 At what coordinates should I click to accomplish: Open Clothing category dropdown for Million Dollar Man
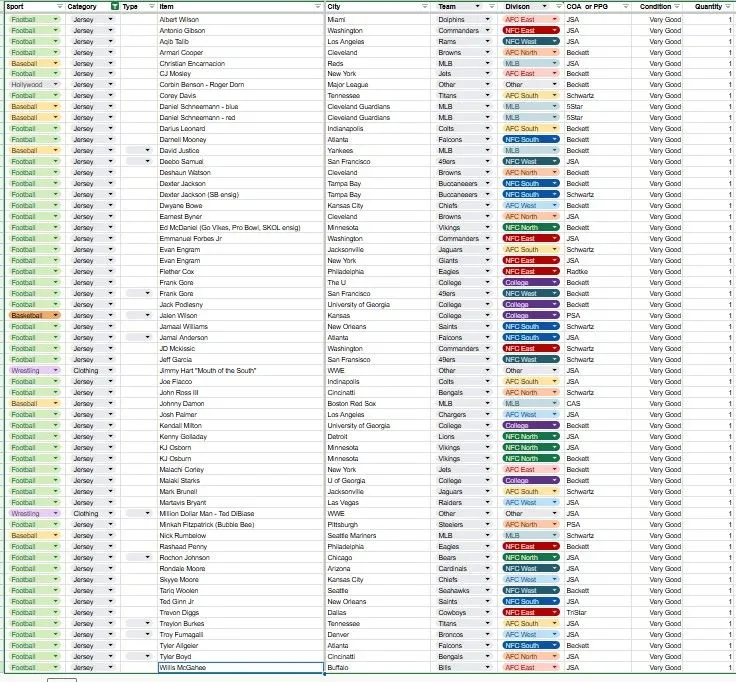pyautogui.click(x=111, y=513)
